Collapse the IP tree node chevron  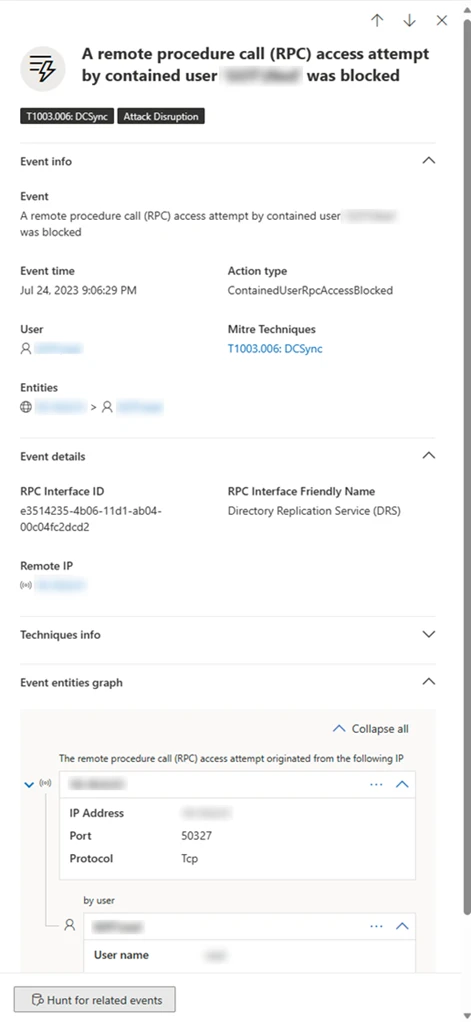point(29,785)
